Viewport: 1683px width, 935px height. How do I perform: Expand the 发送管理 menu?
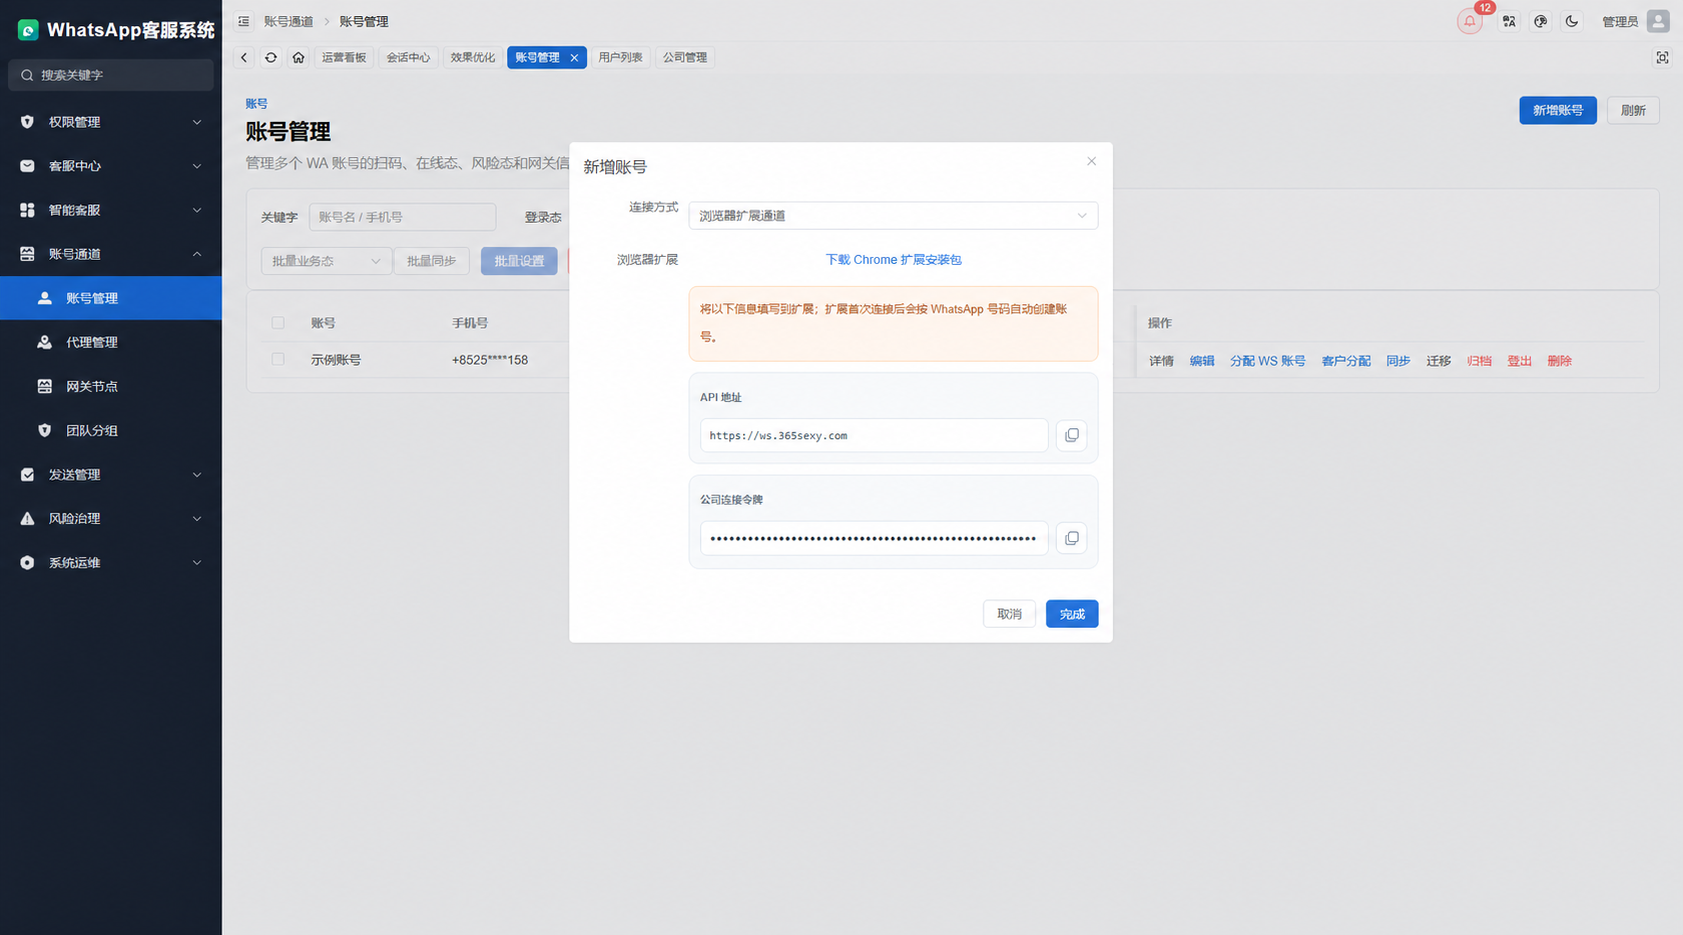point(111,474)
